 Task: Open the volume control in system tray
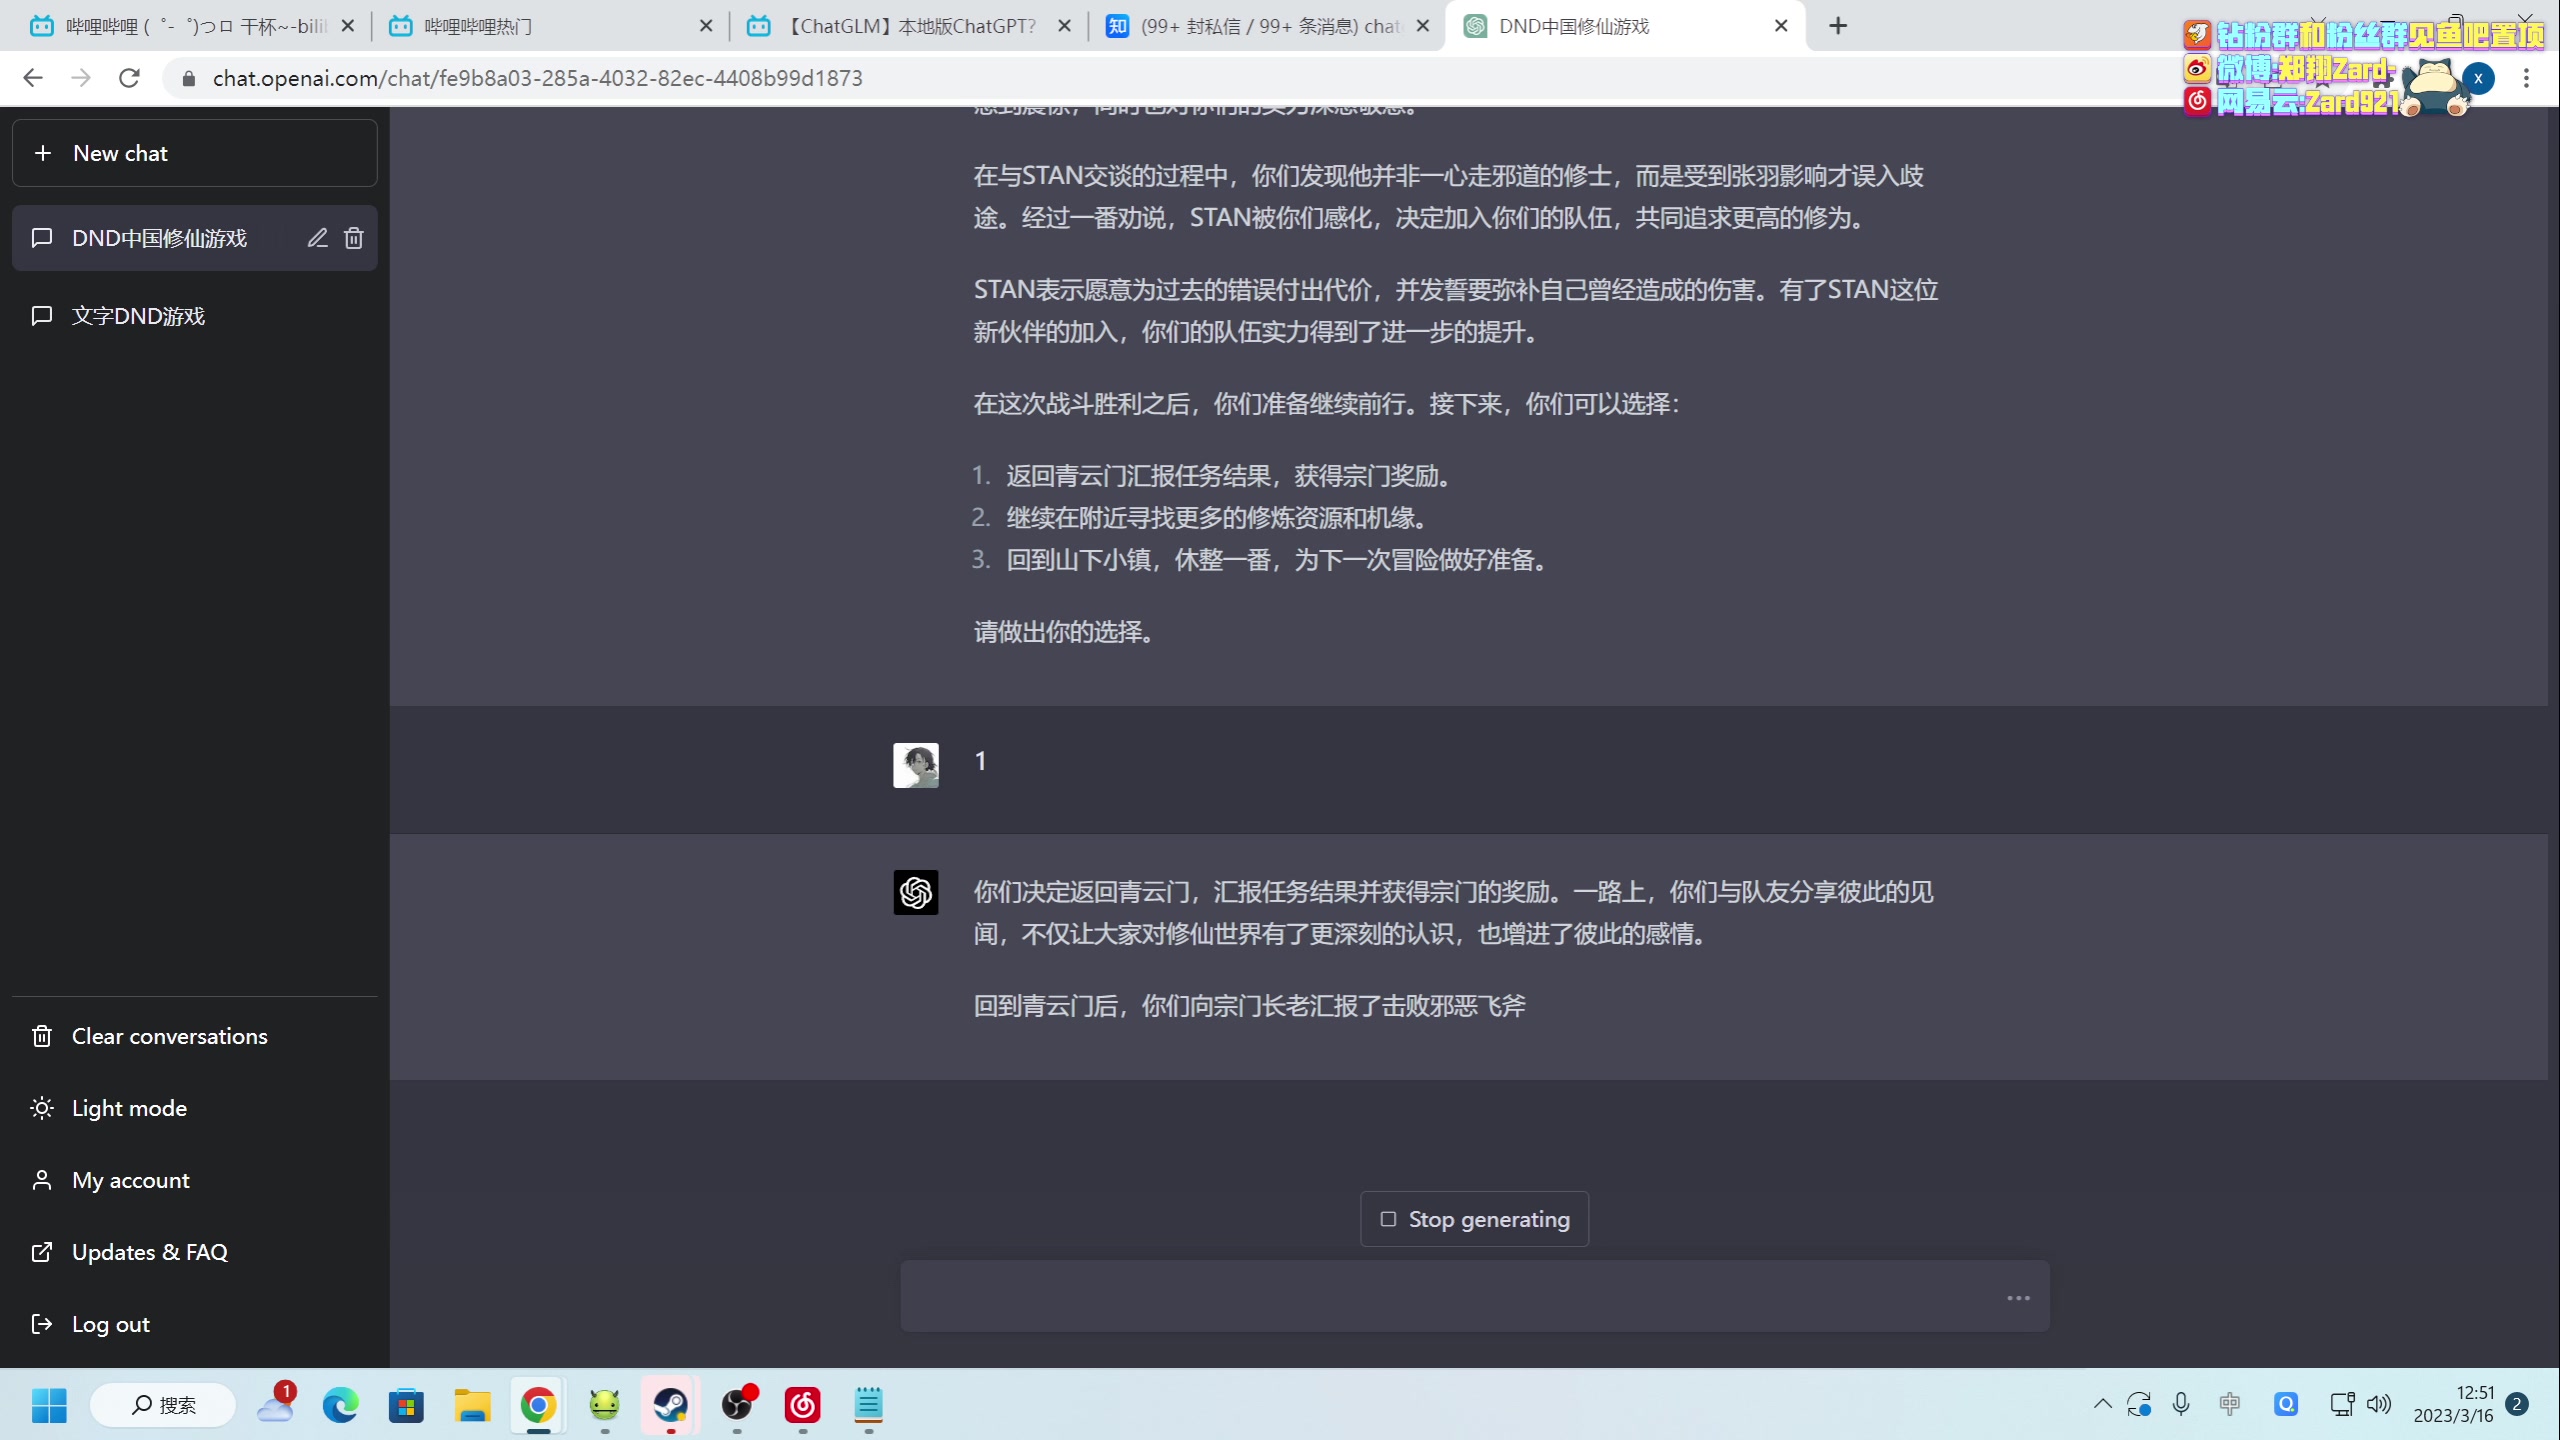click(x=2379, y=1404)
